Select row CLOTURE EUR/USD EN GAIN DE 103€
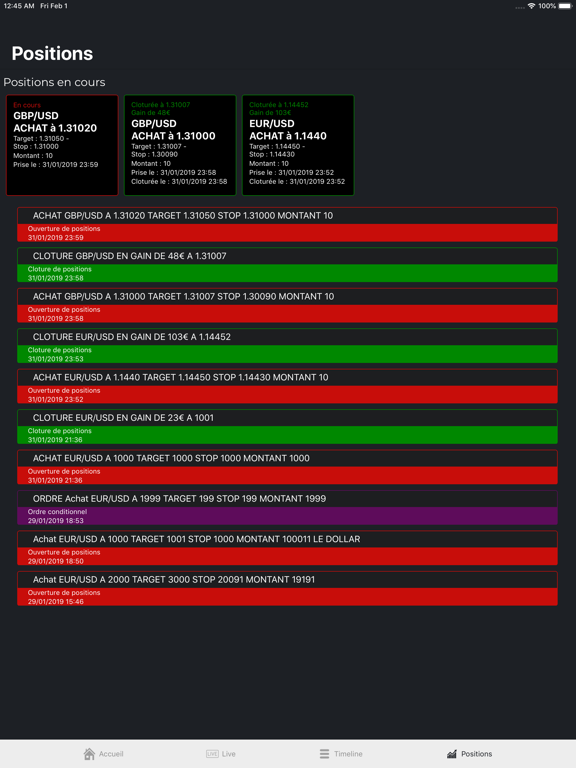 288,346
